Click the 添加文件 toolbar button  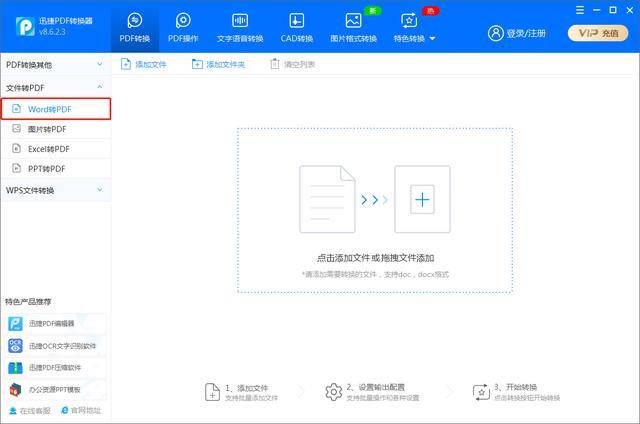pos(144,64)
